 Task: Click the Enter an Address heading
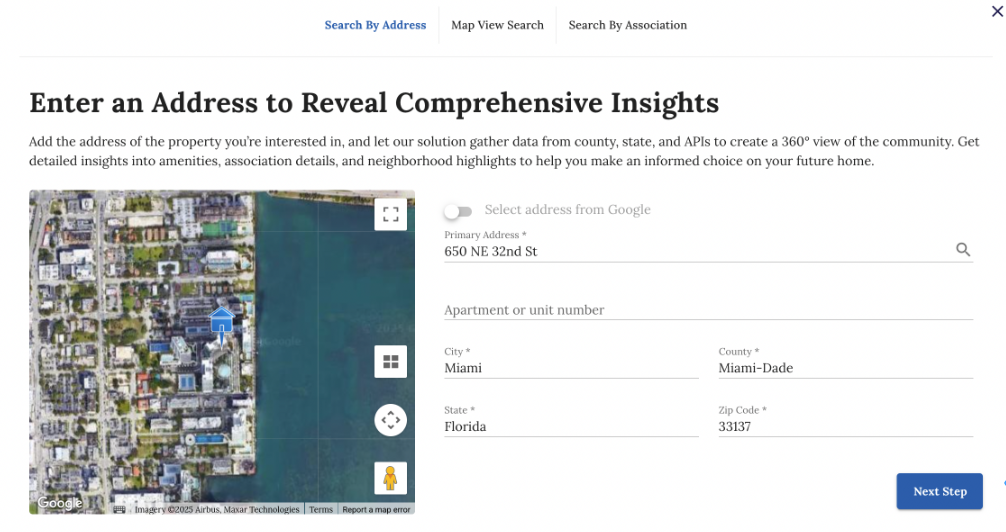374,103
